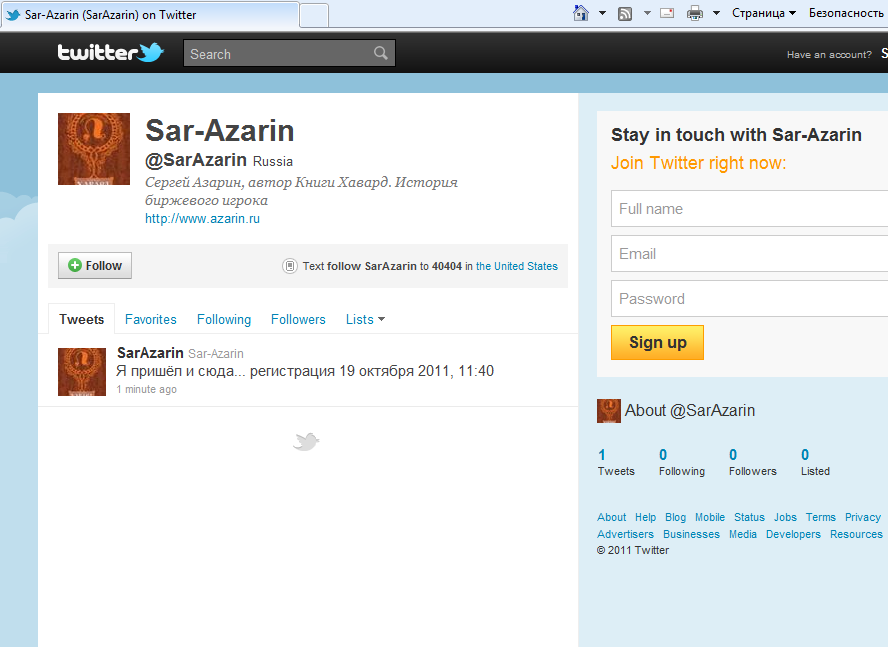The width and height of the screenshot is (888, 647).
Task: Click the Print icon in browser toolbar
Action: pyautogui.click(x=694, y=12)
